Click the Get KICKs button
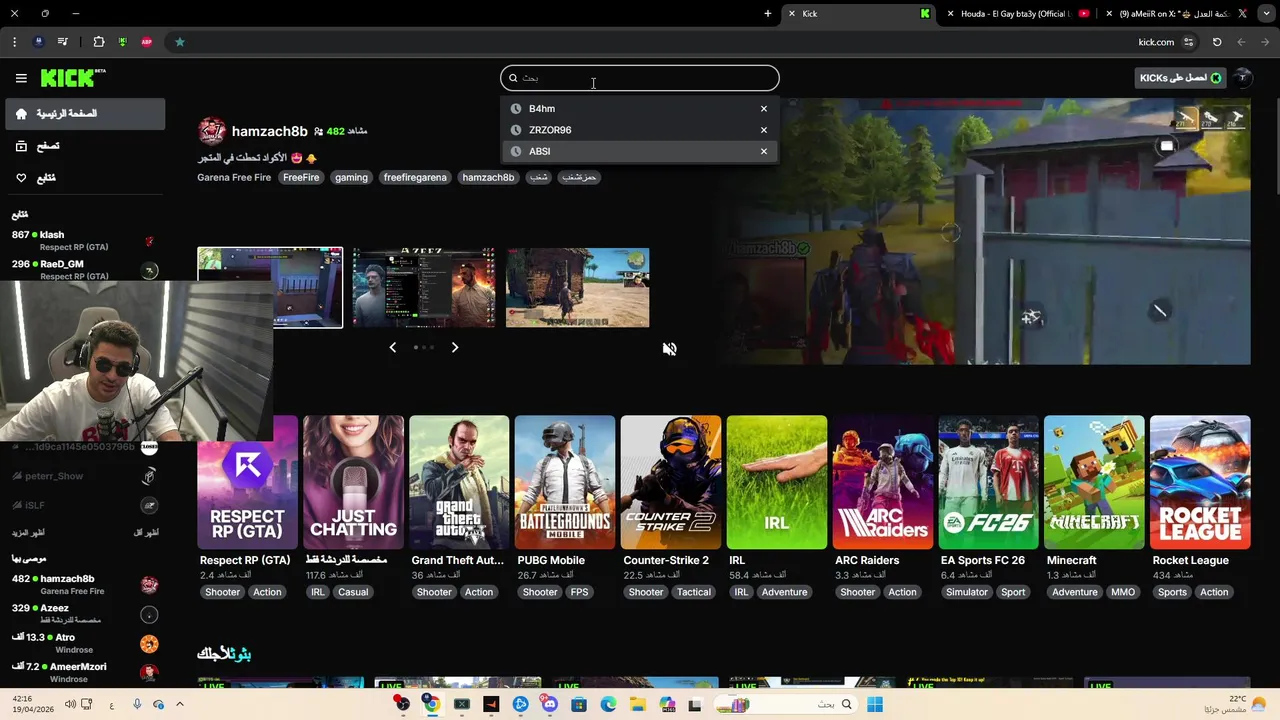Viewport: 1280px width, 720px height. click(x=1180, y=78)
